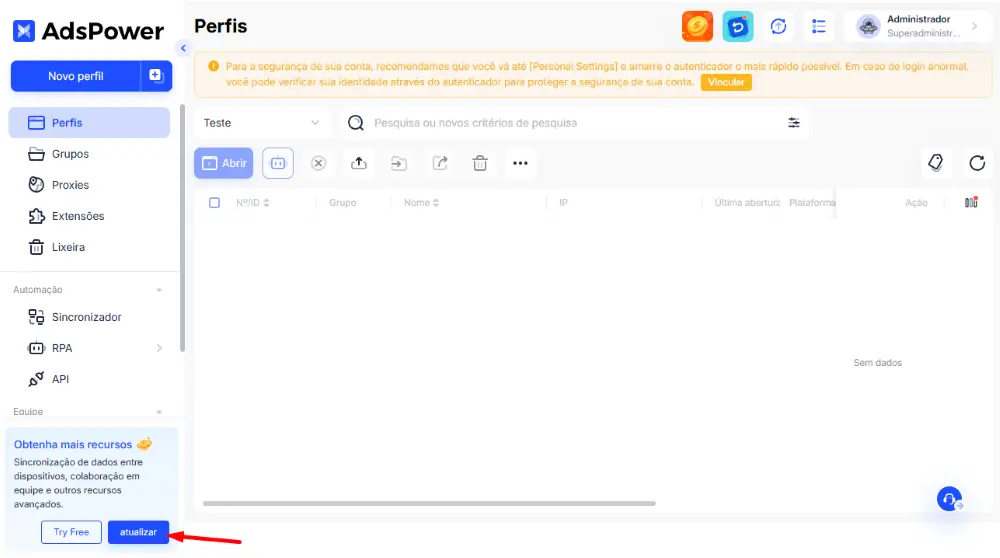Open the Sincronizador item
This screenshot has width=1000, height=558.
pos(89,317)
